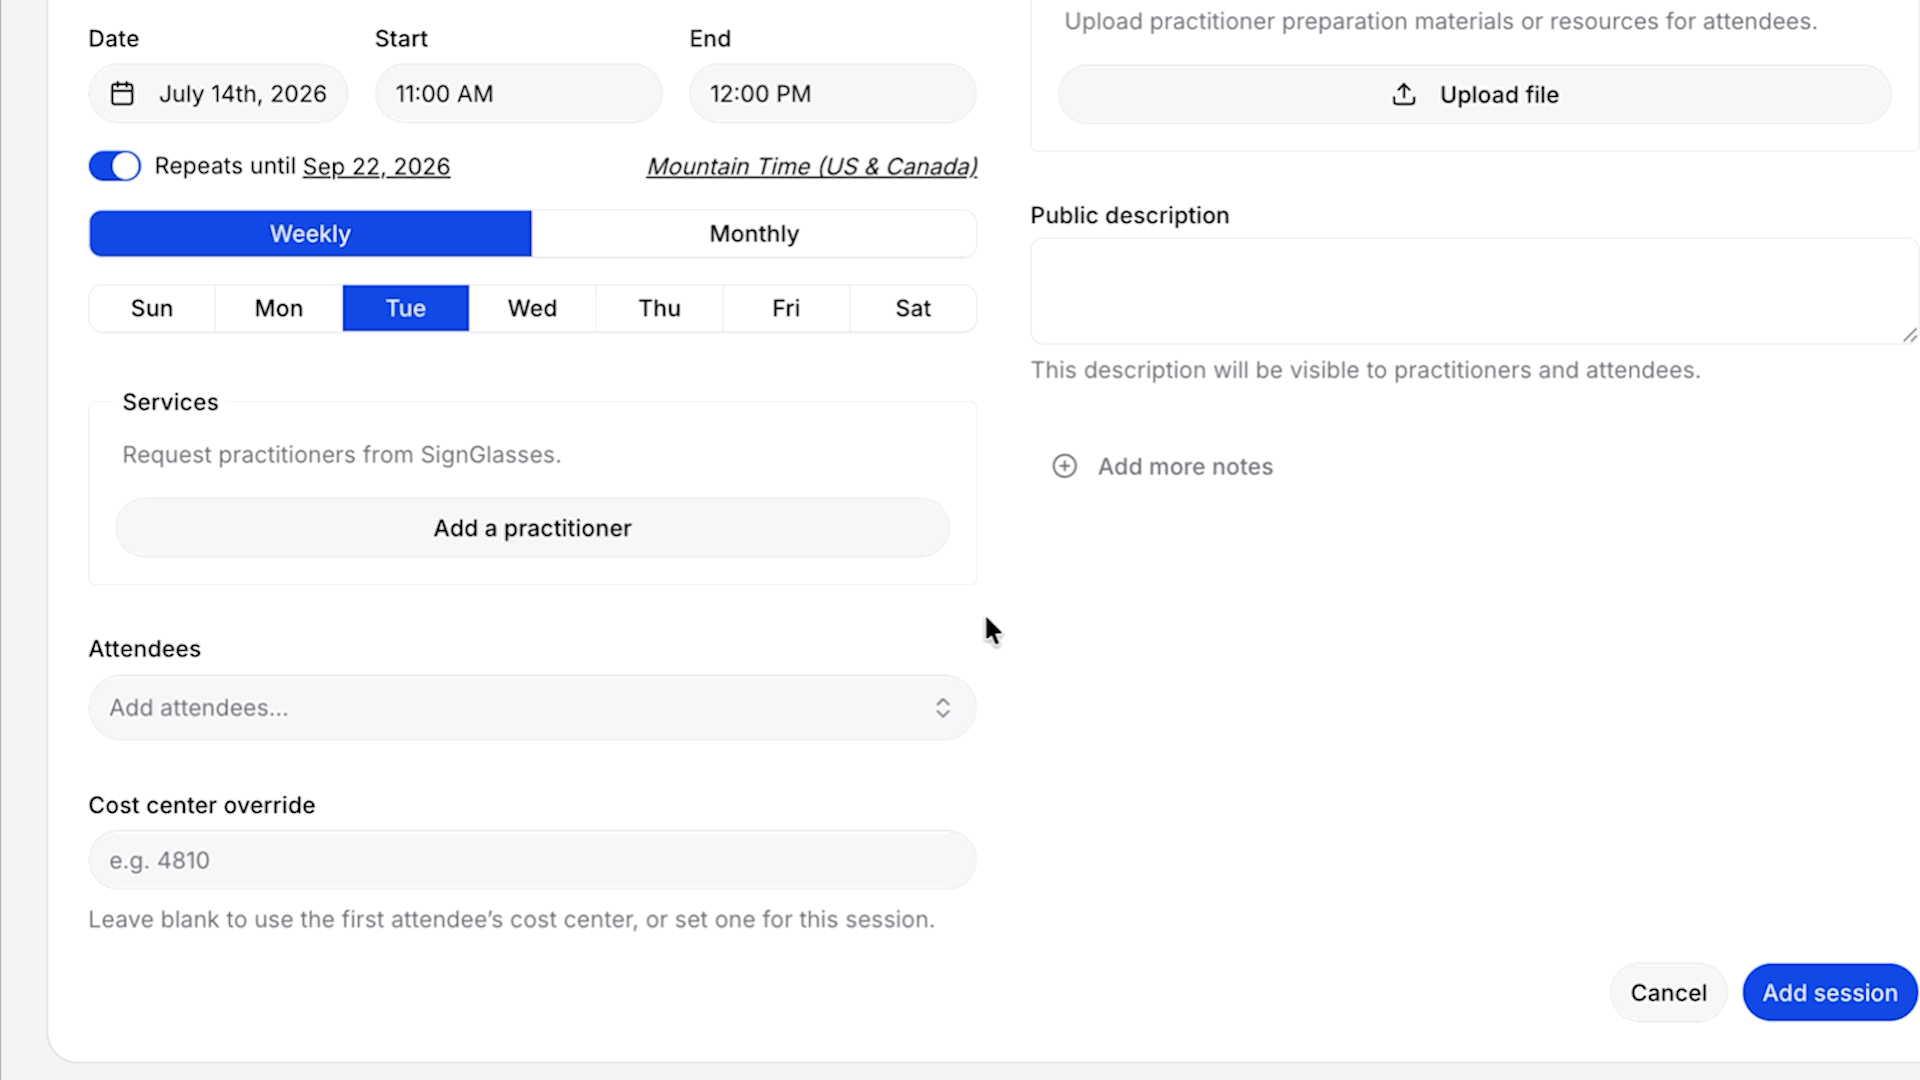This screenshot has width=1920, height=1080.
Task: Click the calendar icon in Date field
Action: [122, 94]
